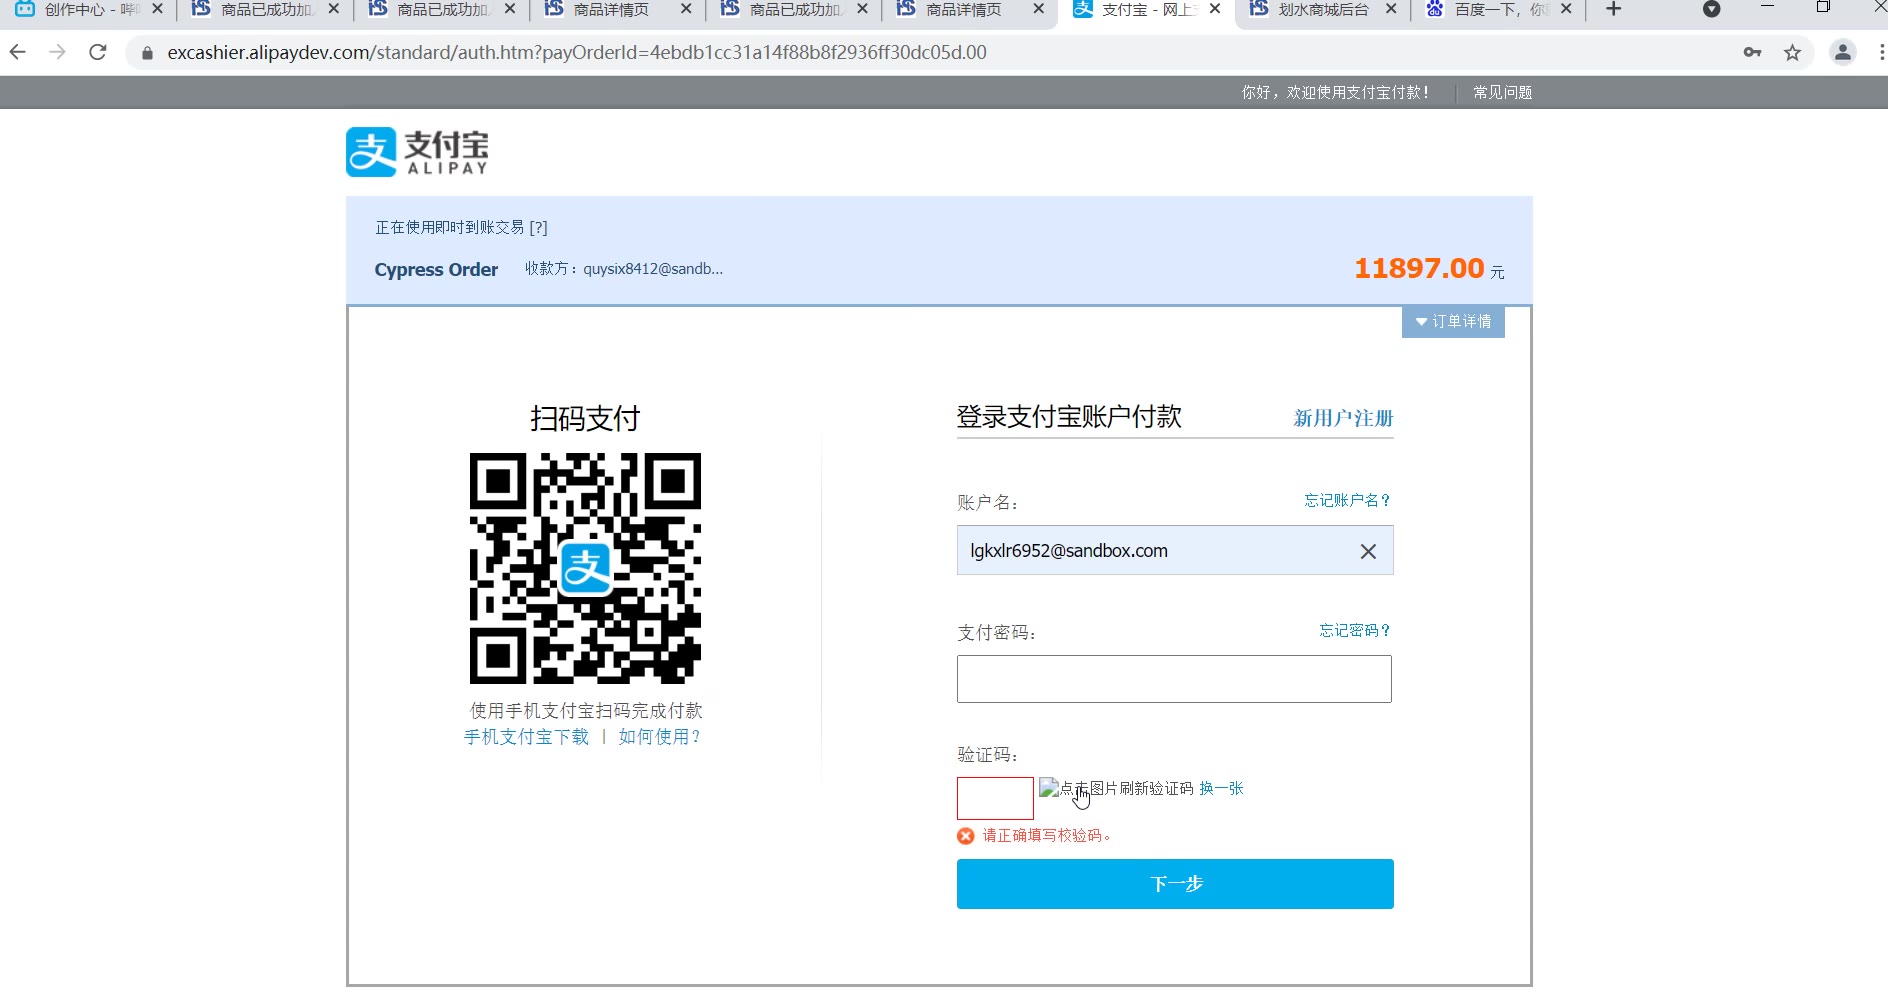Click the Alipay QR code image

585,568
